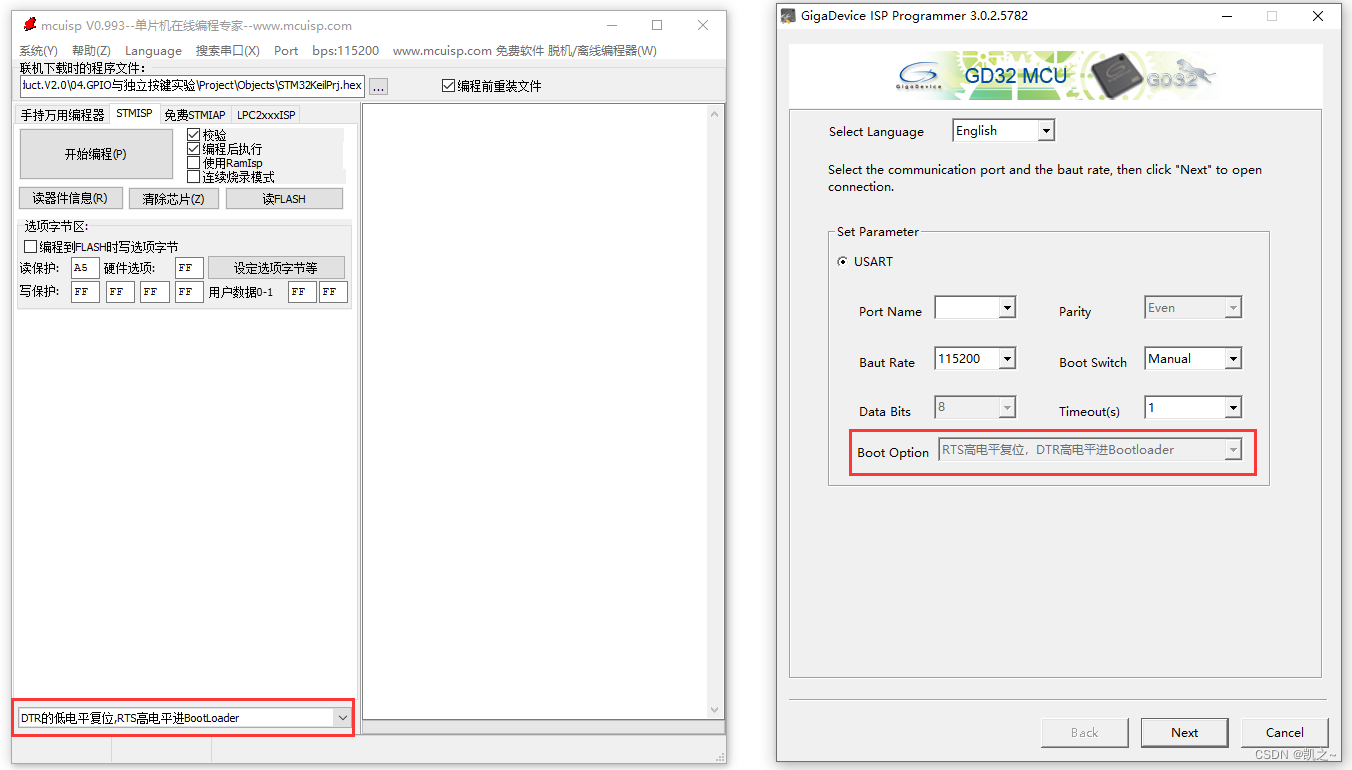Switch to the 手持万用编程器 tab
This screenshot has width=1352, height=770.
pos(62,115)
